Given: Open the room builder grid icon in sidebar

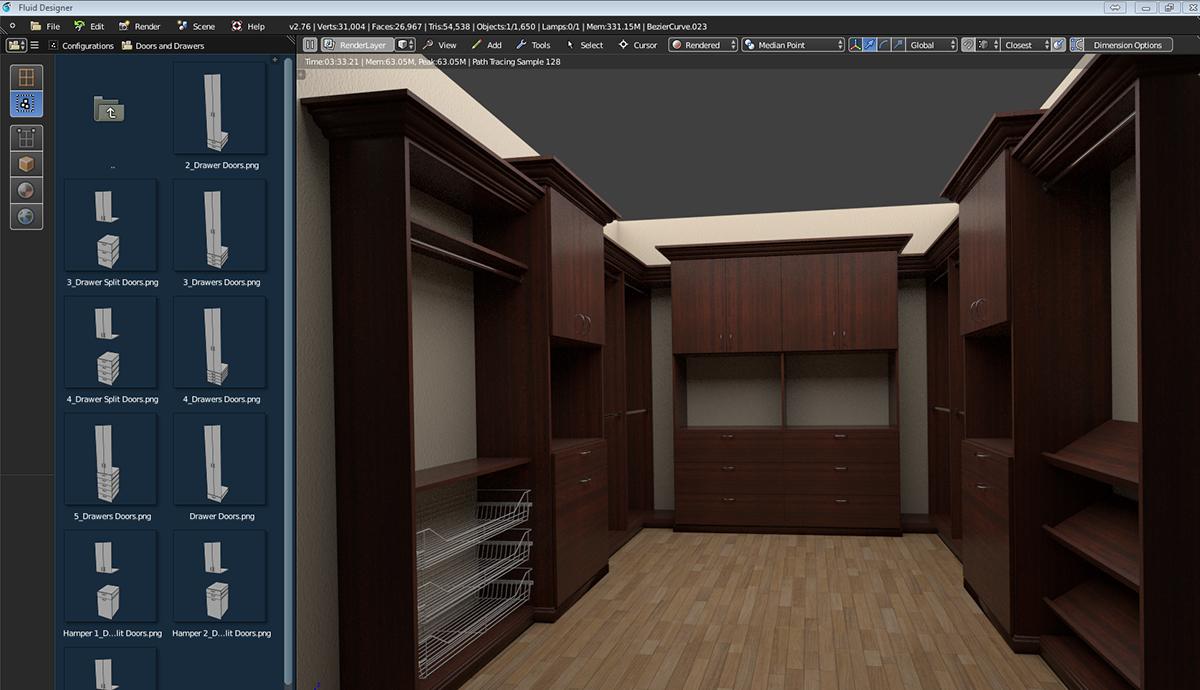Looking at the screenshot, I should [26, 78].
